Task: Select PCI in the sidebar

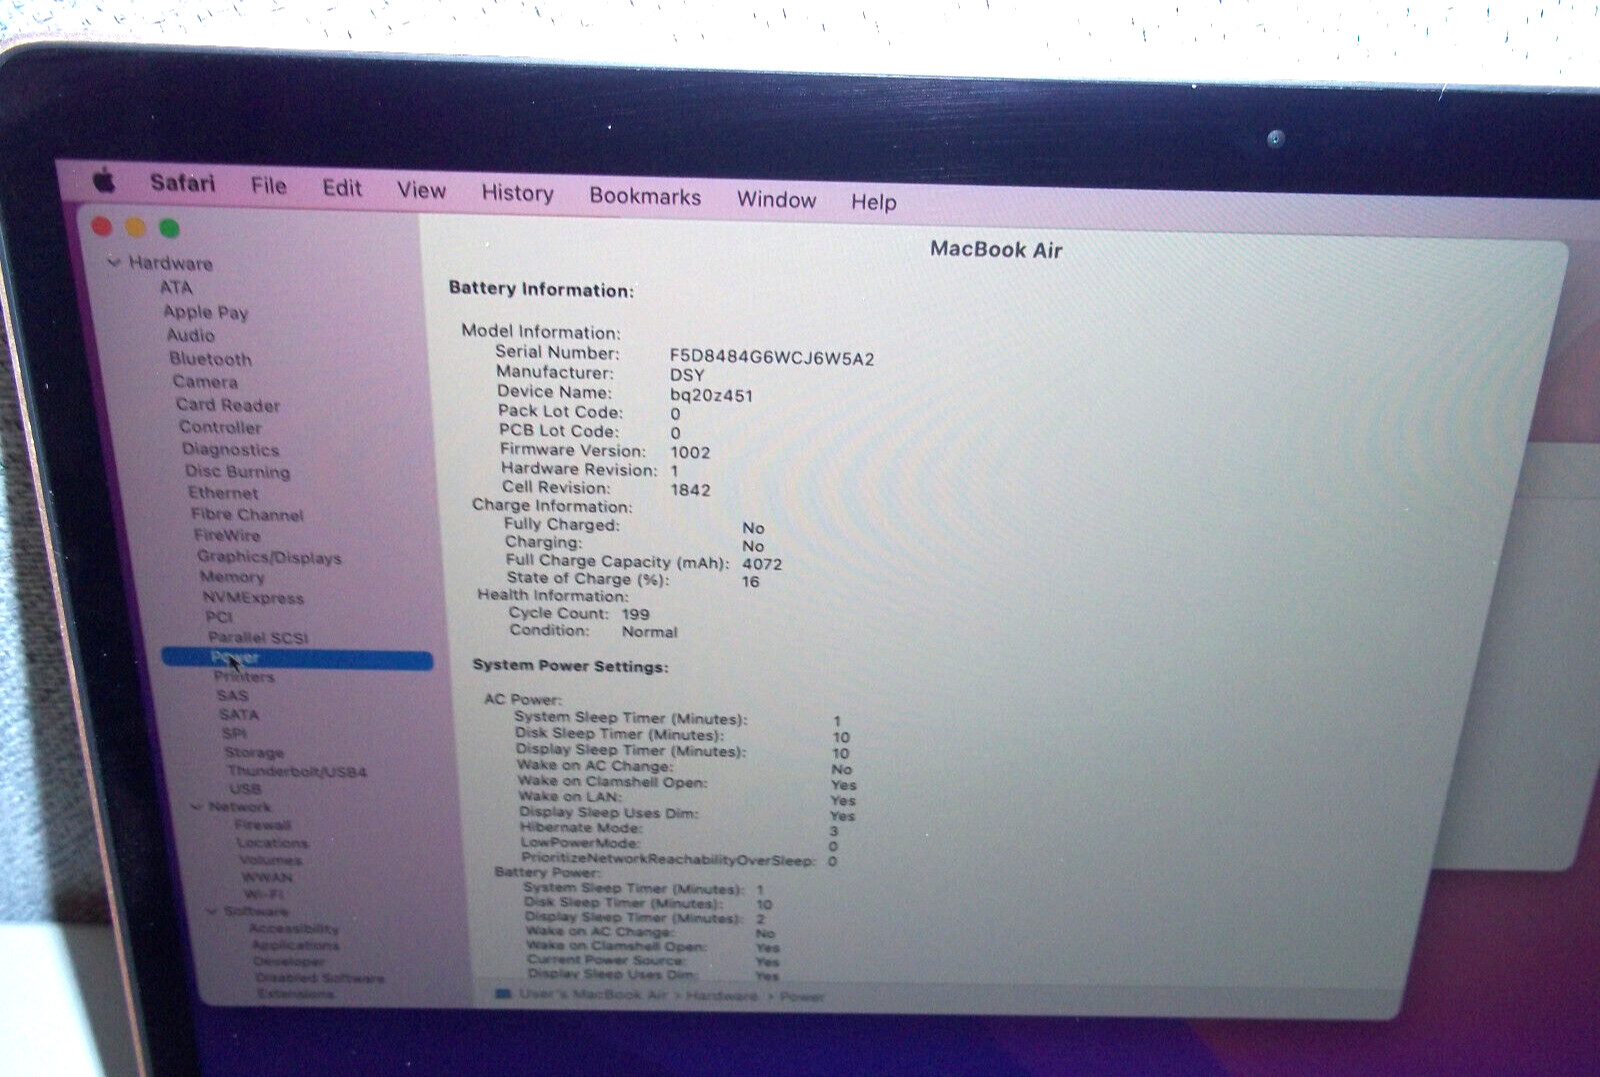Action: coord(219,617)
